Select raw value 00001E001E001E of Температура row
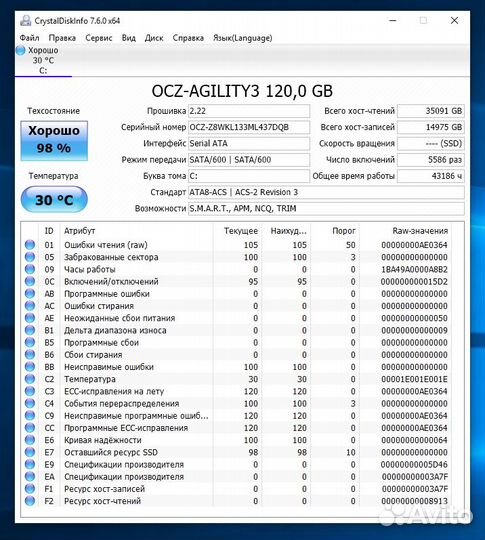The height and width of the screenshot is (540, 485). point(414,379)
